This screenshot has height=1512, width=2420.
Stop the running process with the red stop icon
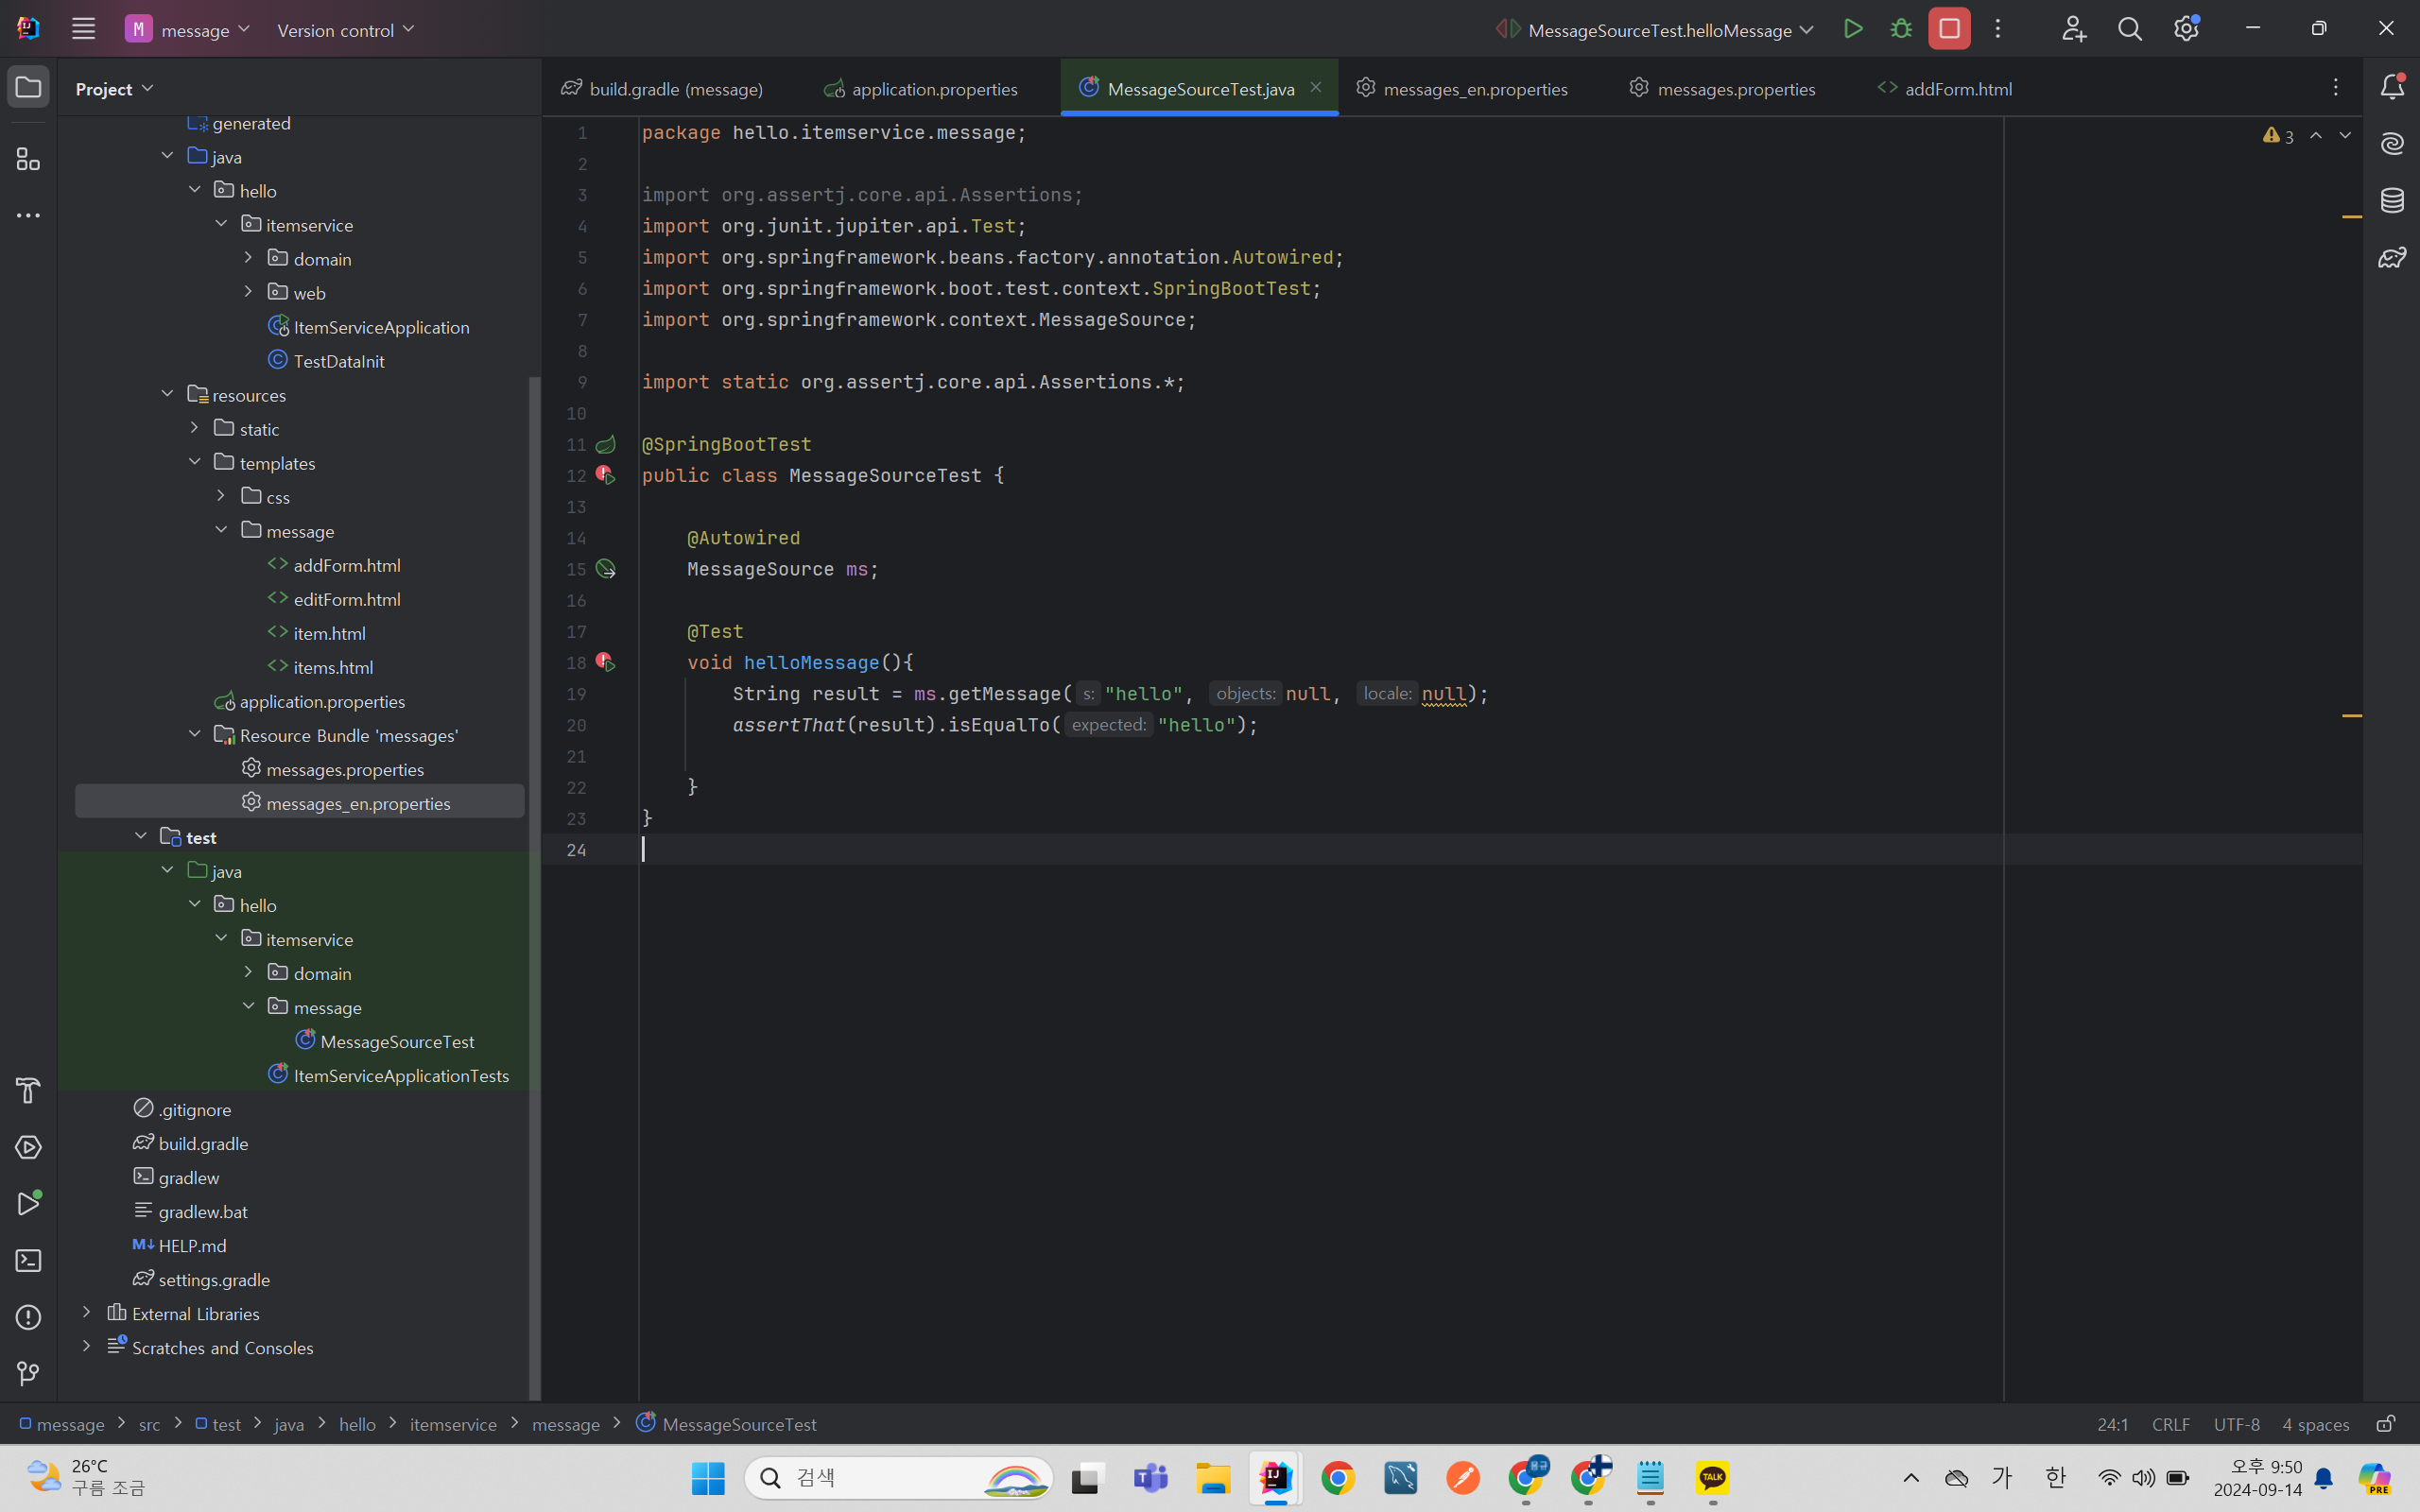click(x=1949, y=29)
